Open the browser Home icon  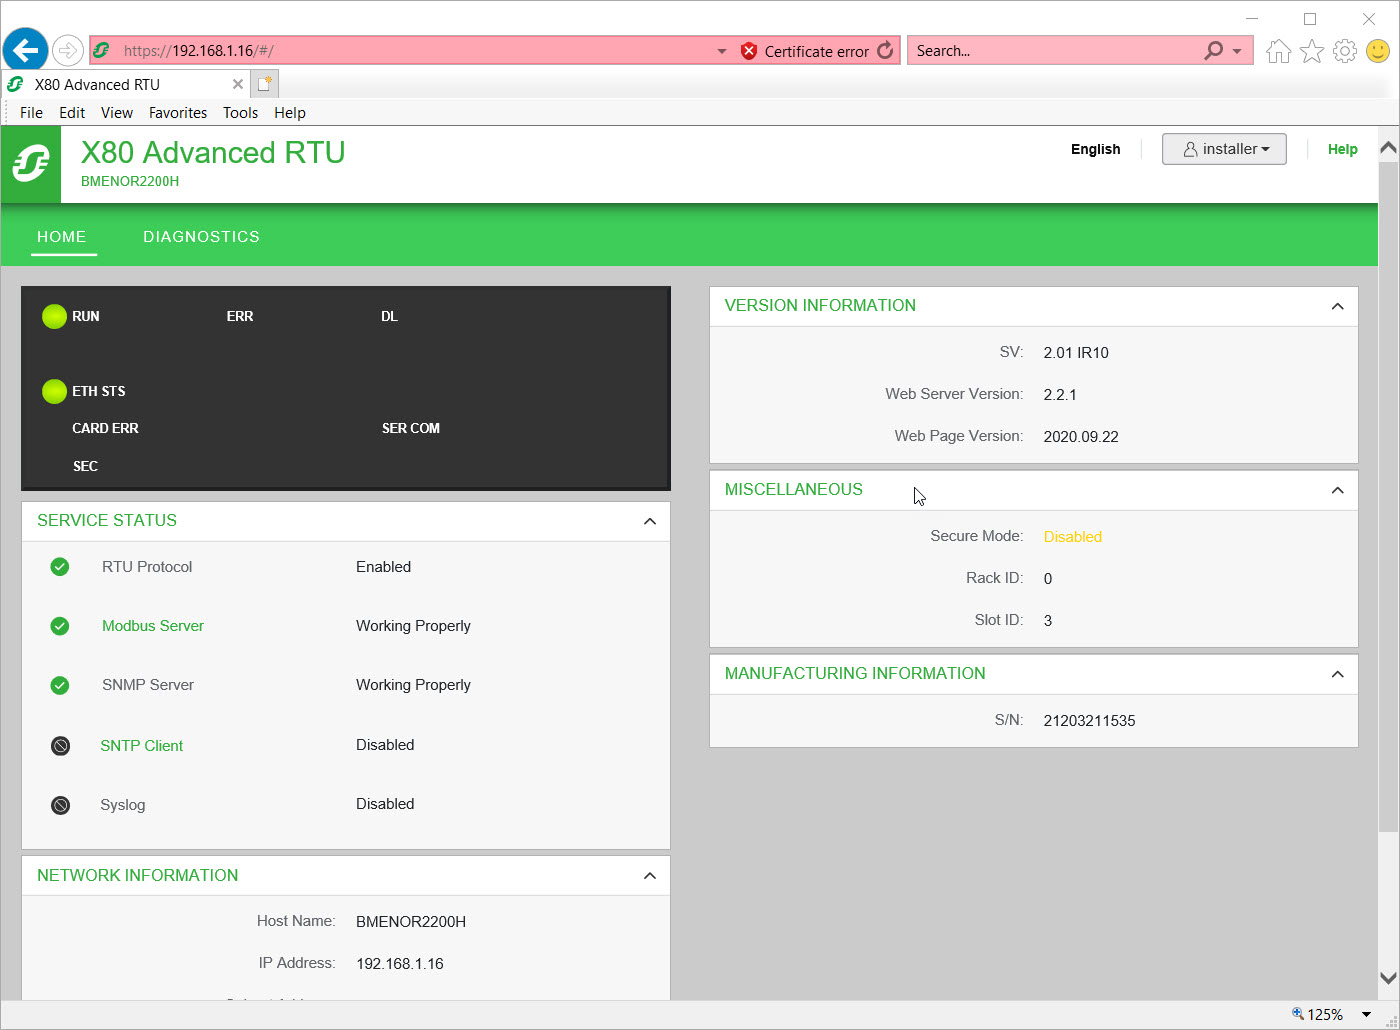[1278, 51]
